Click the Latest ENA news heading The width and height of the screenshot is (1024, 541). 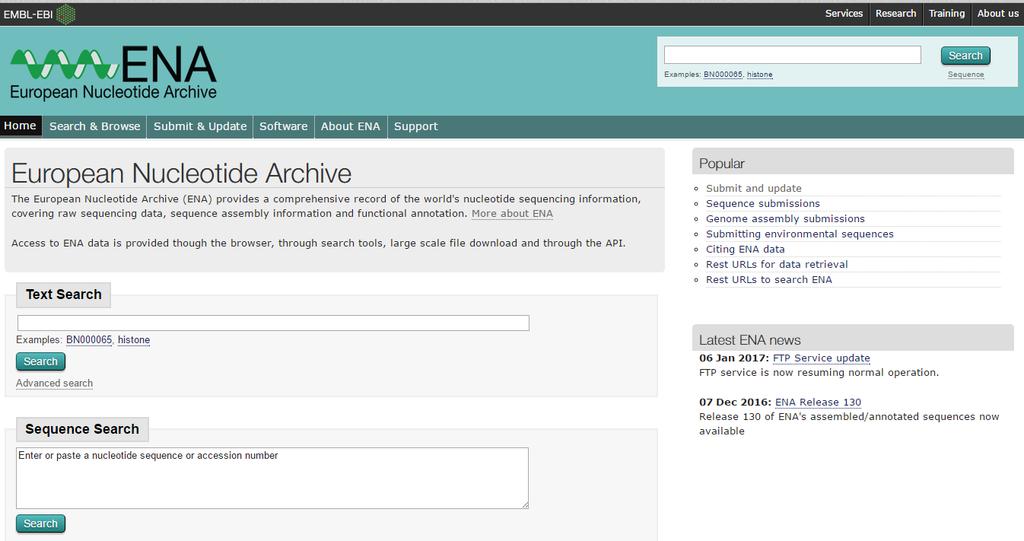750,340
